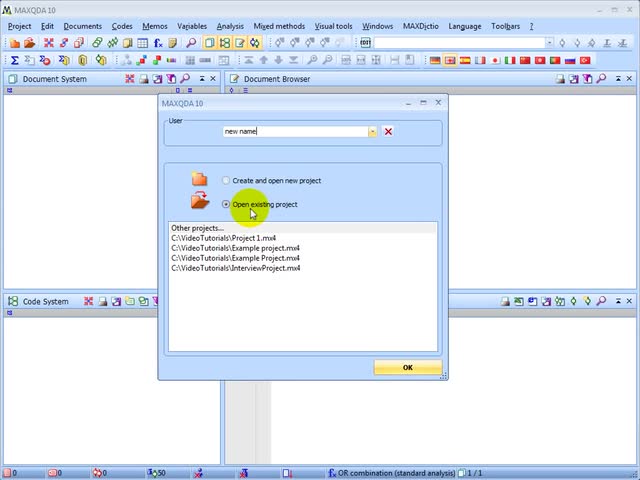This screenshot has height=480, width=640.
Task: Open the Project menu
Action: coord(19,26)
